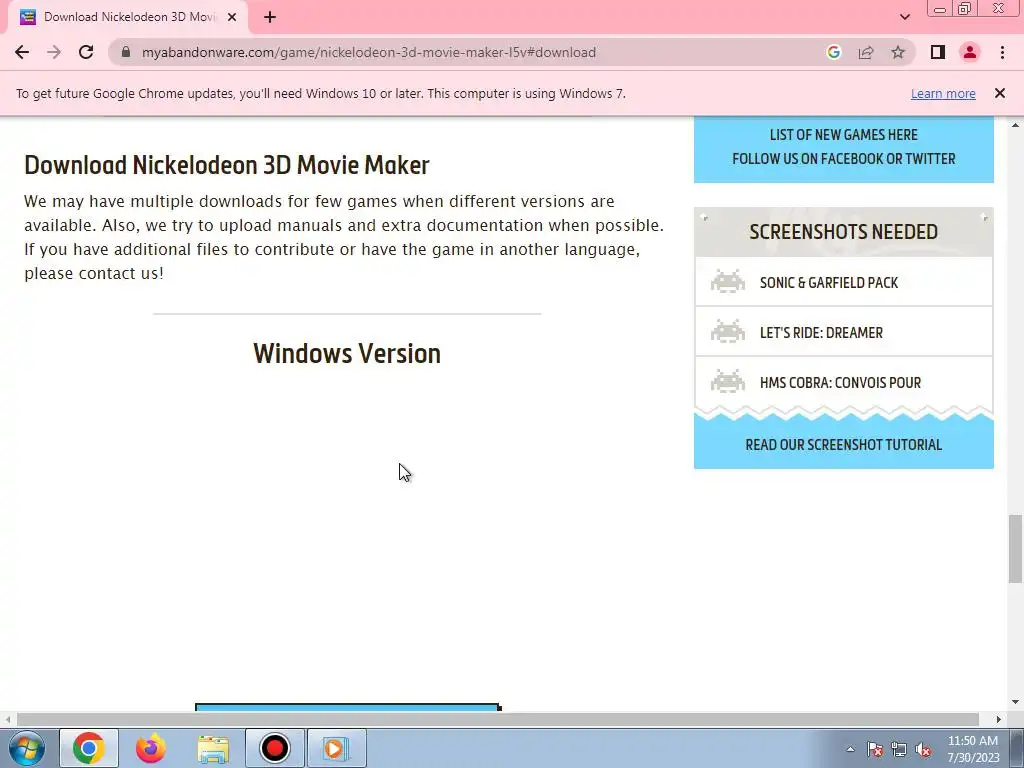Click invader icon beside Sonic & Garfield Pack

[728, 281]
